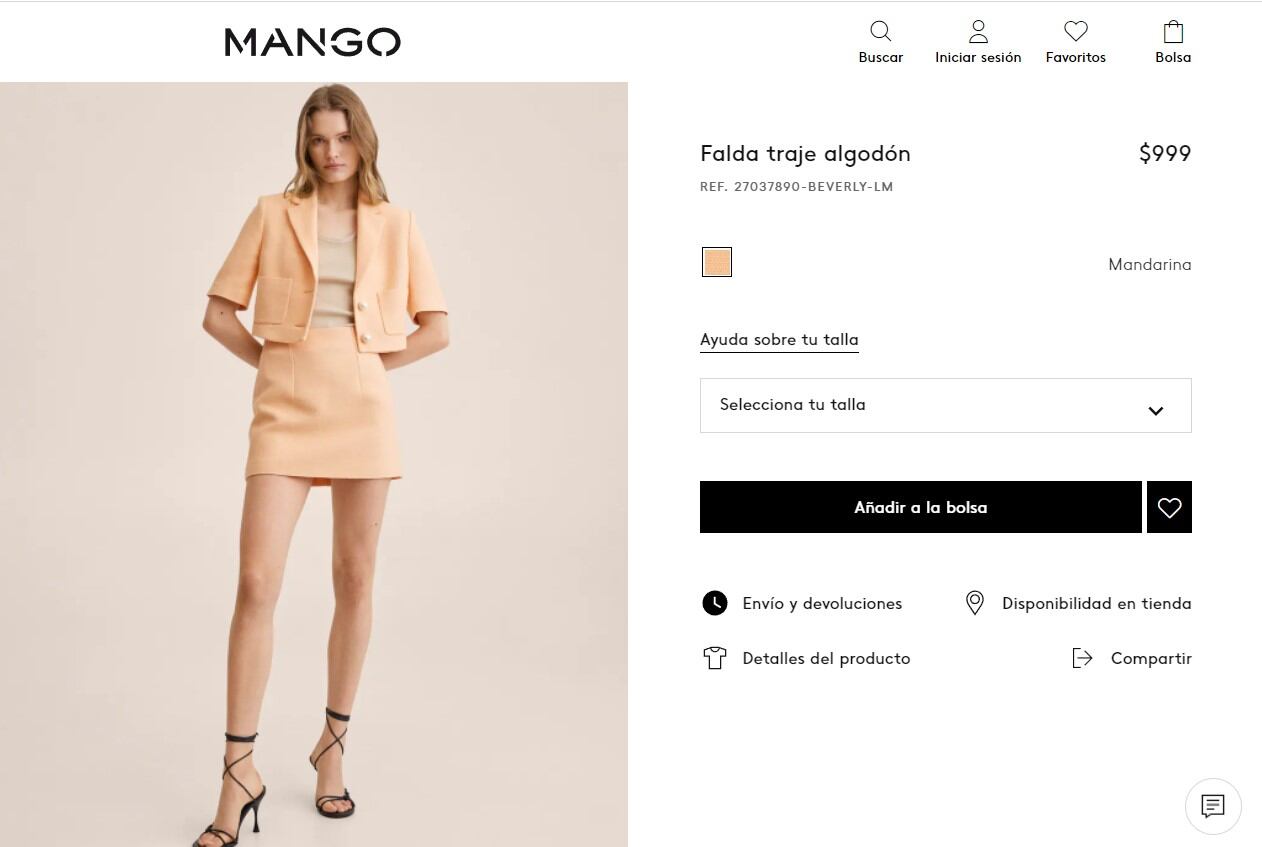Click the location pin icon for store availability
Viewport: 1262px width, 847px height.
coord(974,603)
